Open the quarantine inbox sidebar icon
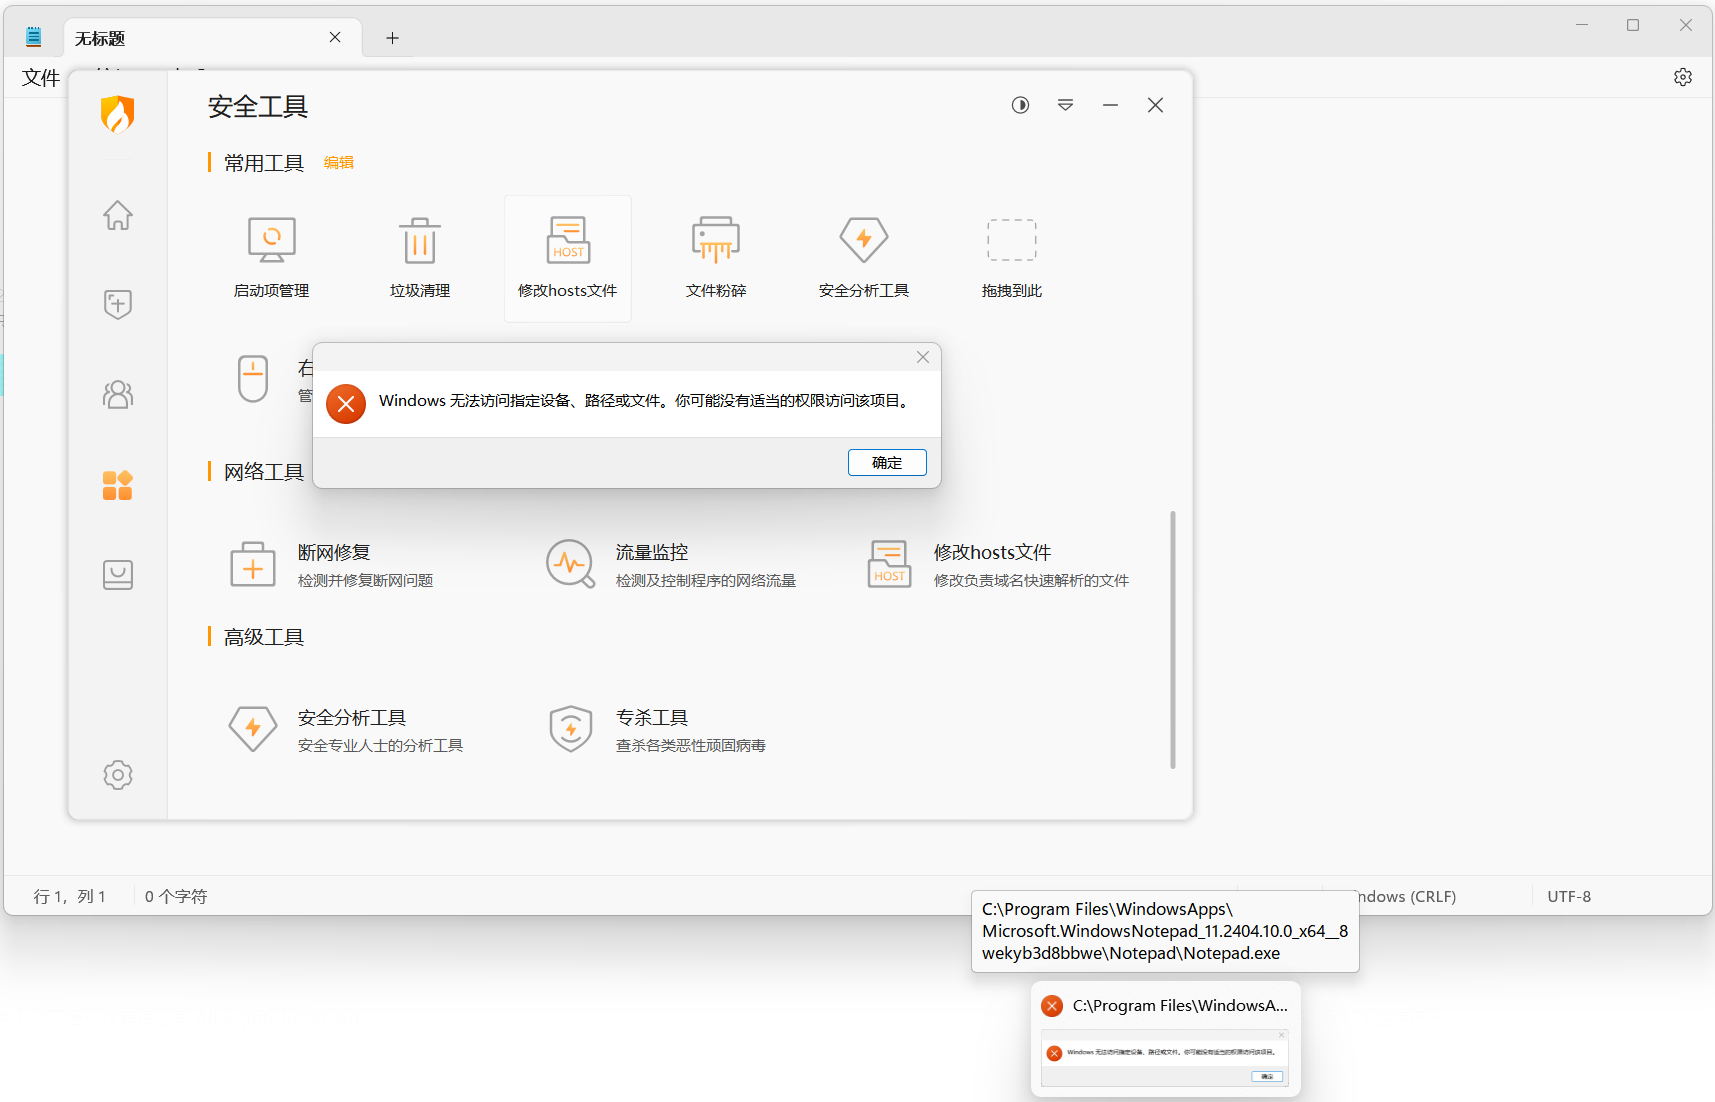The image size is (1715, 1102). [118, 574]
